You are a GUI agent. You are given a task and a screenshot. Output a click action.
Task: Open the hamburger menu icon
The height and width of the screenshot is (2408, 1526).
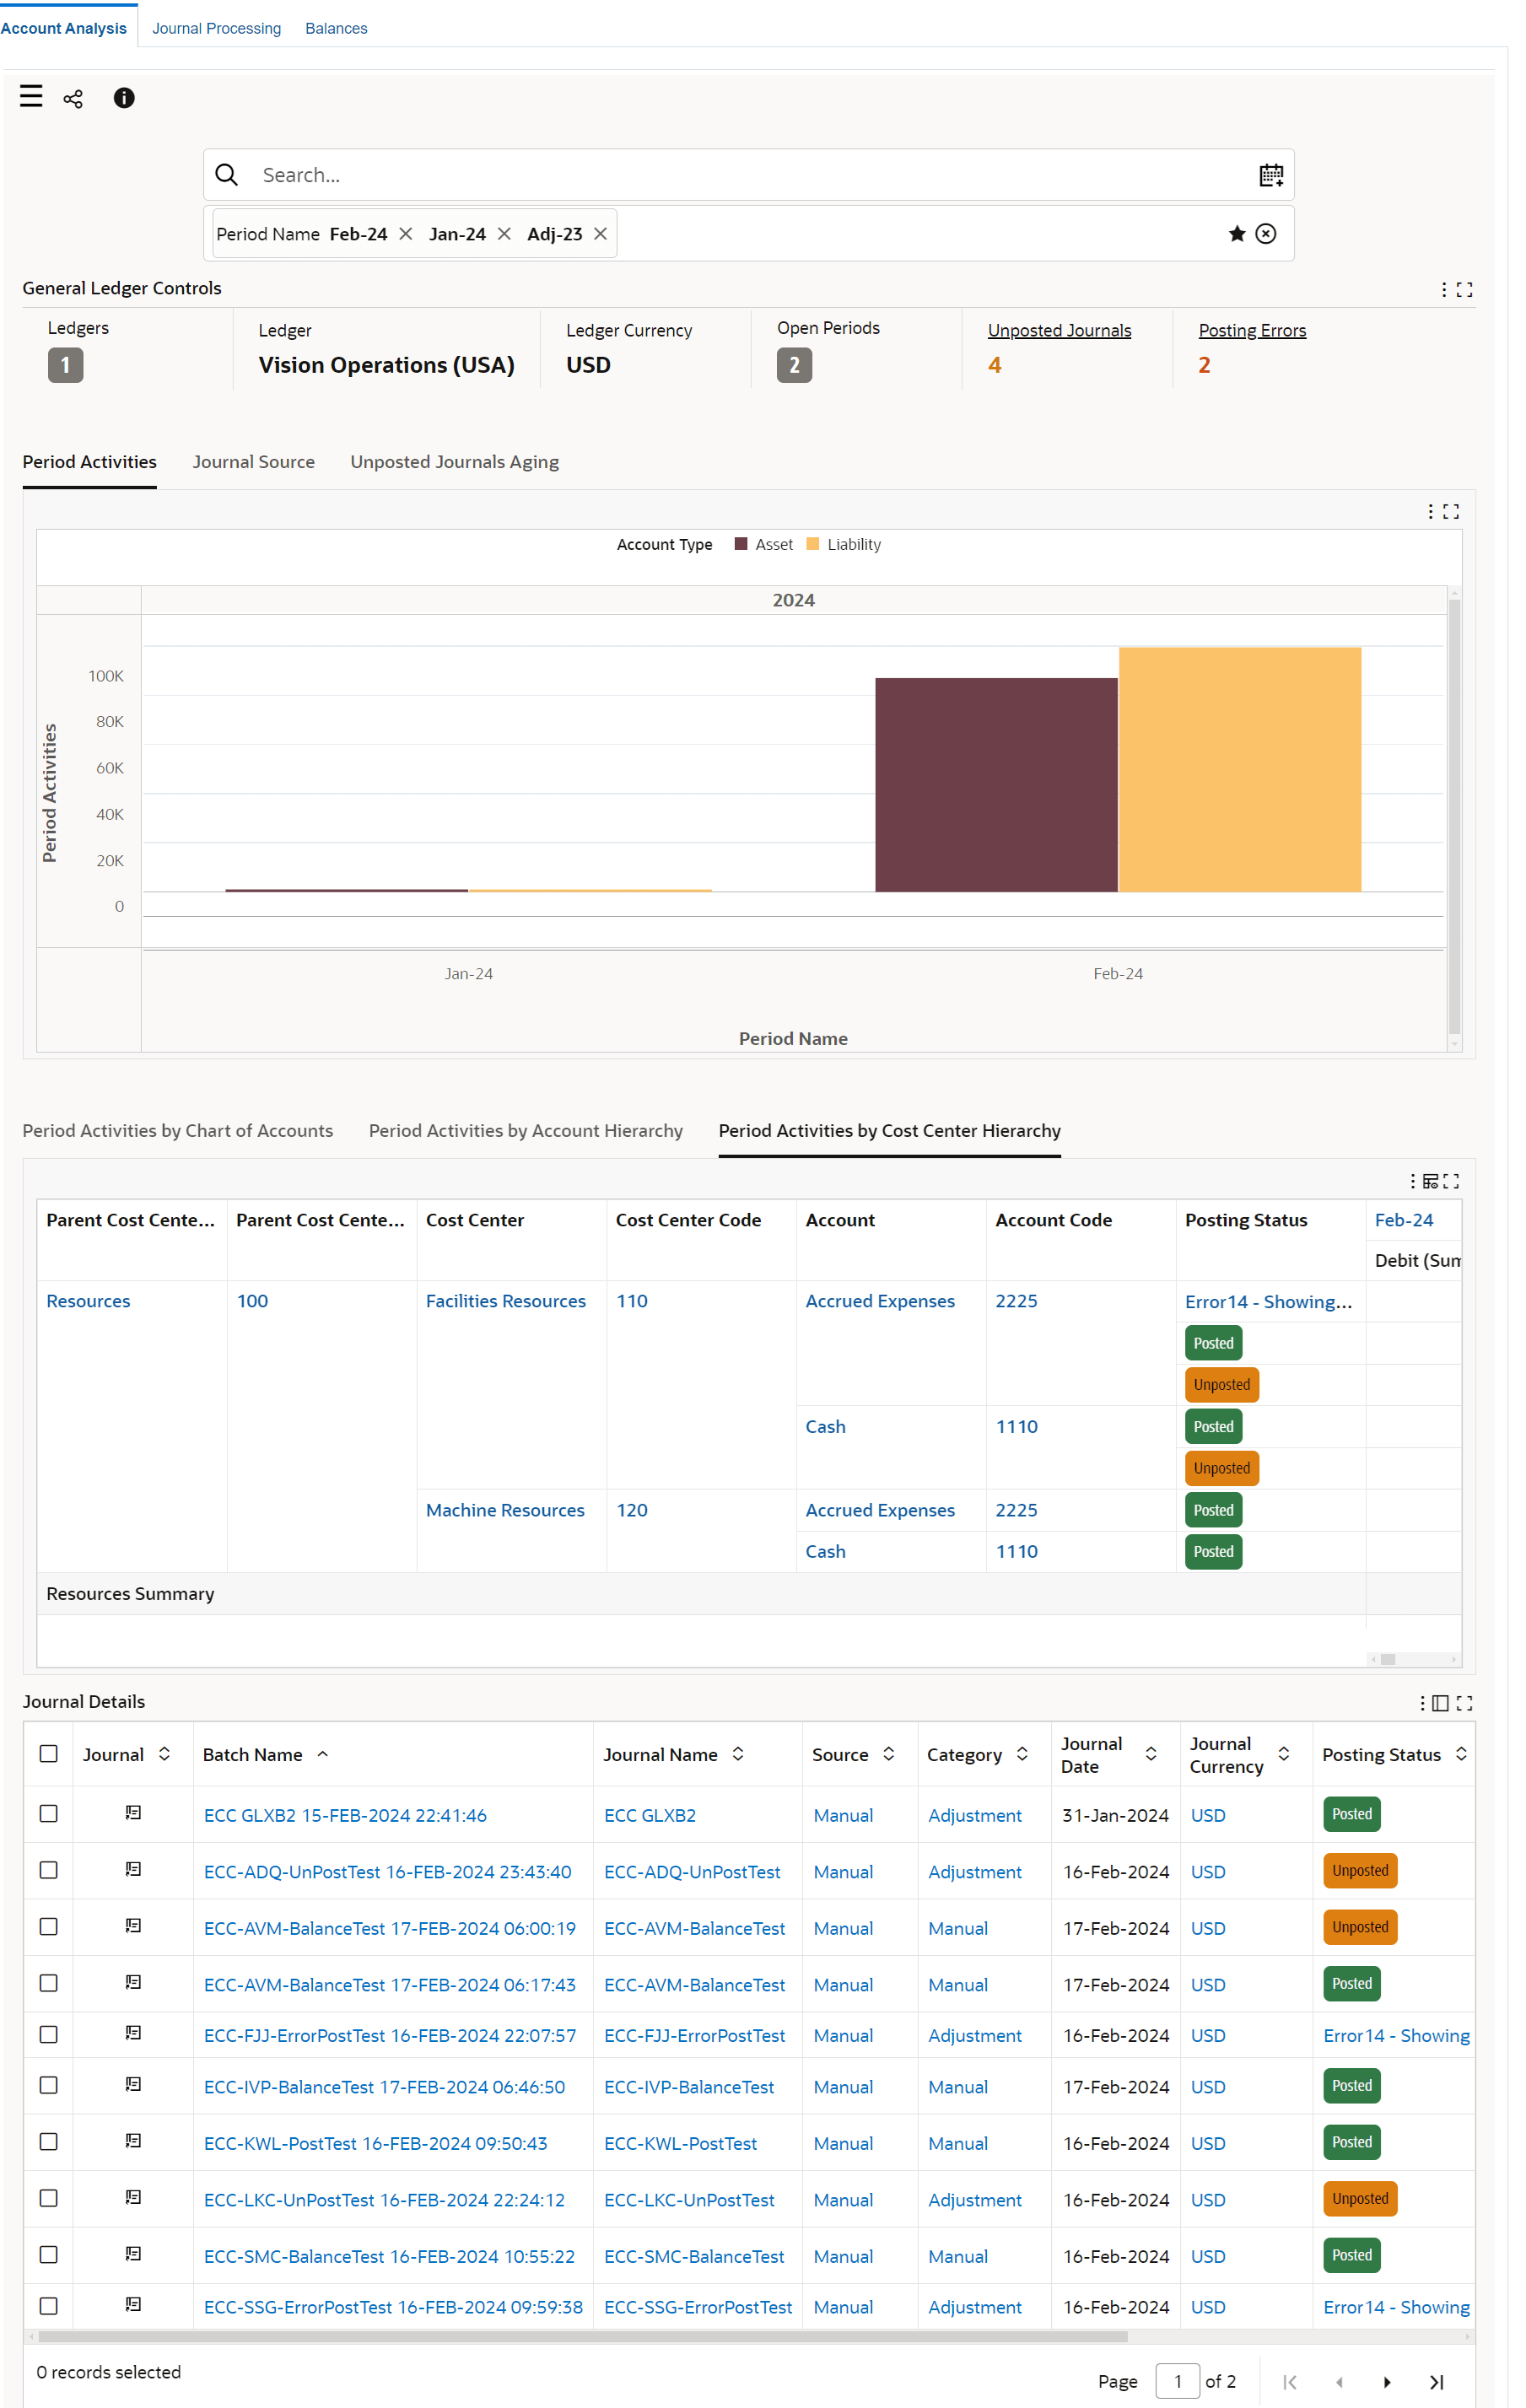[31, 97]
